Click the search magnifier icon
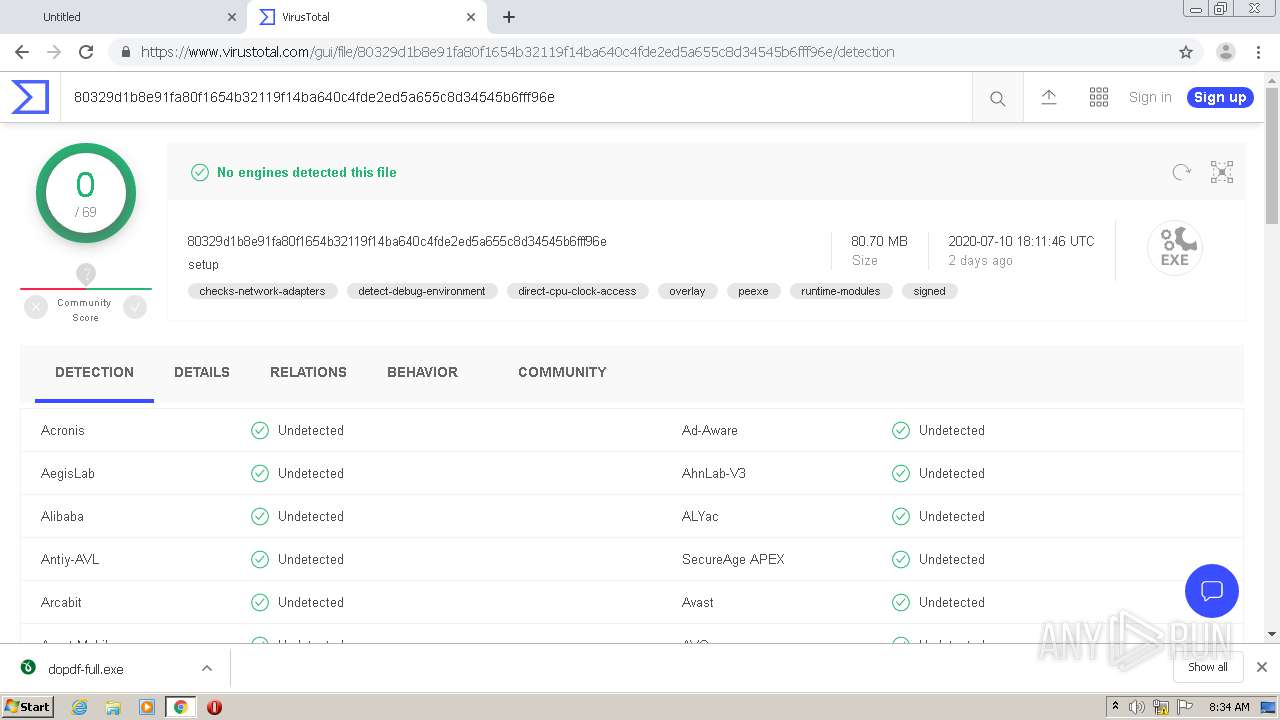The image size is (1280, 720). (x=997, y=98)
